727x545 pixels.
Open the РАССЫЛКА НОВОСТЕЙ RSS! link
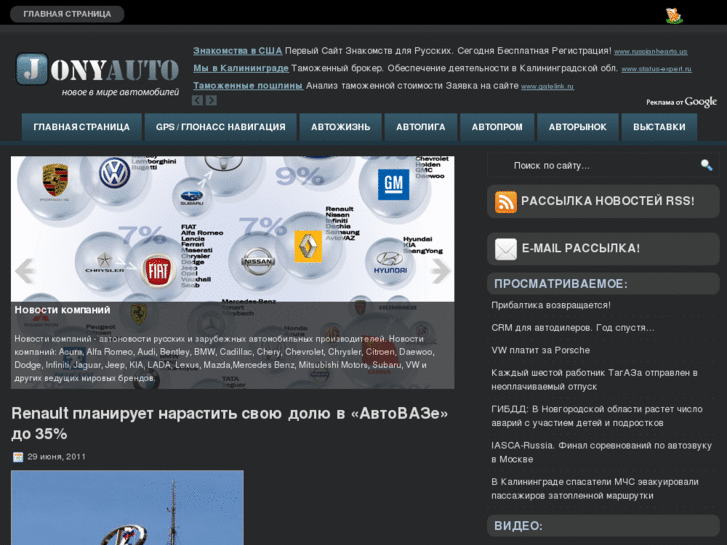coord(607,201)
